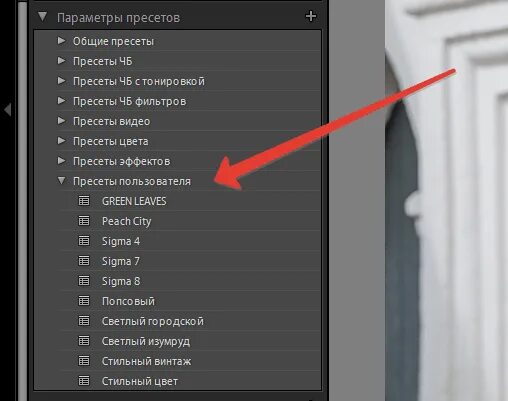Apply the Светлый городской preset

[x=153, y=321]
